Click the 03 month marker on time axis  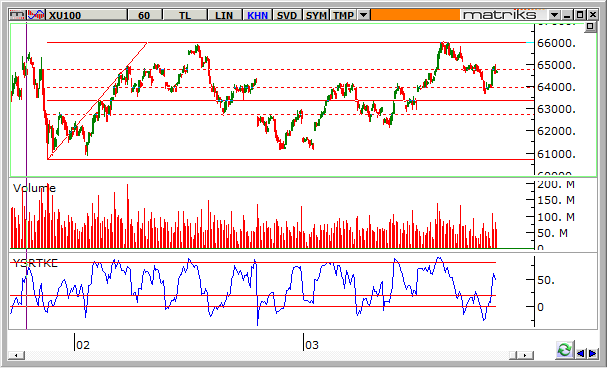pos(312,345)
